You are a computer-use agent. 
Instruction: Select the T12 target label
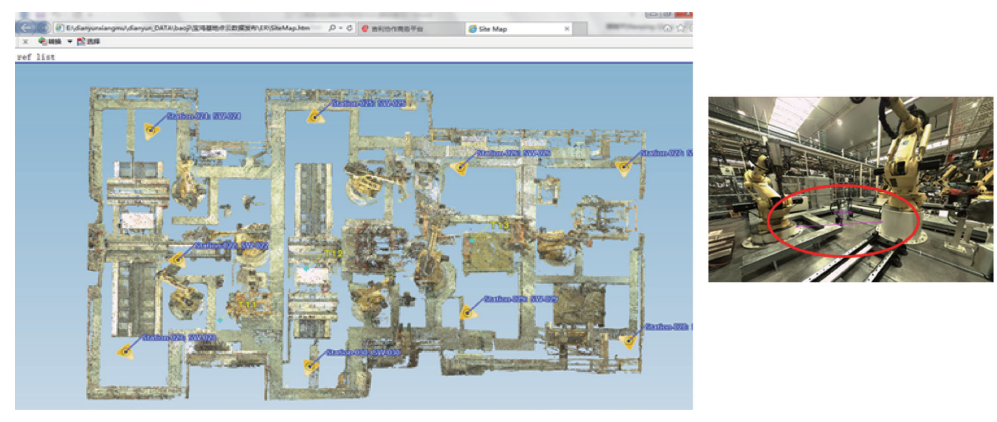pyautogui.click(x=334, y=254)
